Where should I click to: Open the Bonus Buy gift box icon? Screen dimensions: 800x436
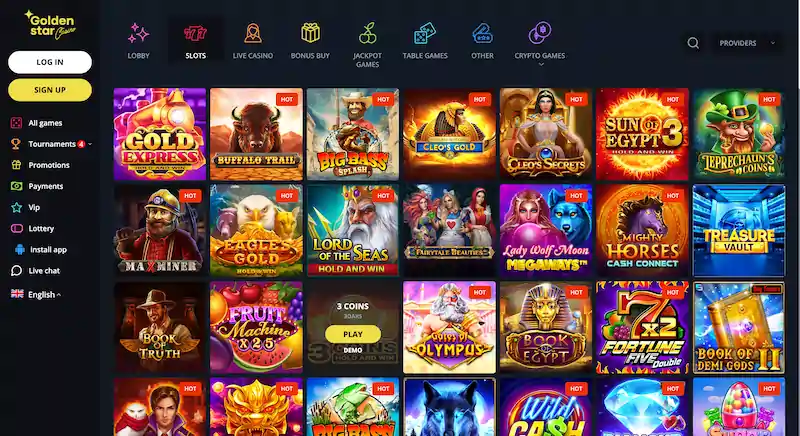click(x=310, y=33)
